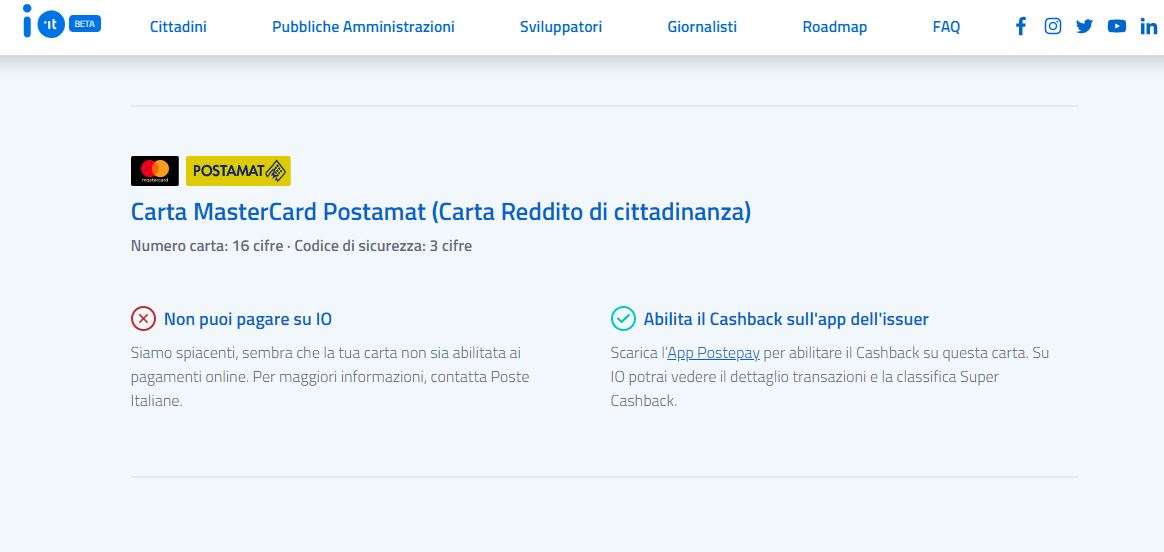This screenshot has width=1164, height=552.
Task: Click the Numero carta: 16 cifre text
Action: [206, 246]
